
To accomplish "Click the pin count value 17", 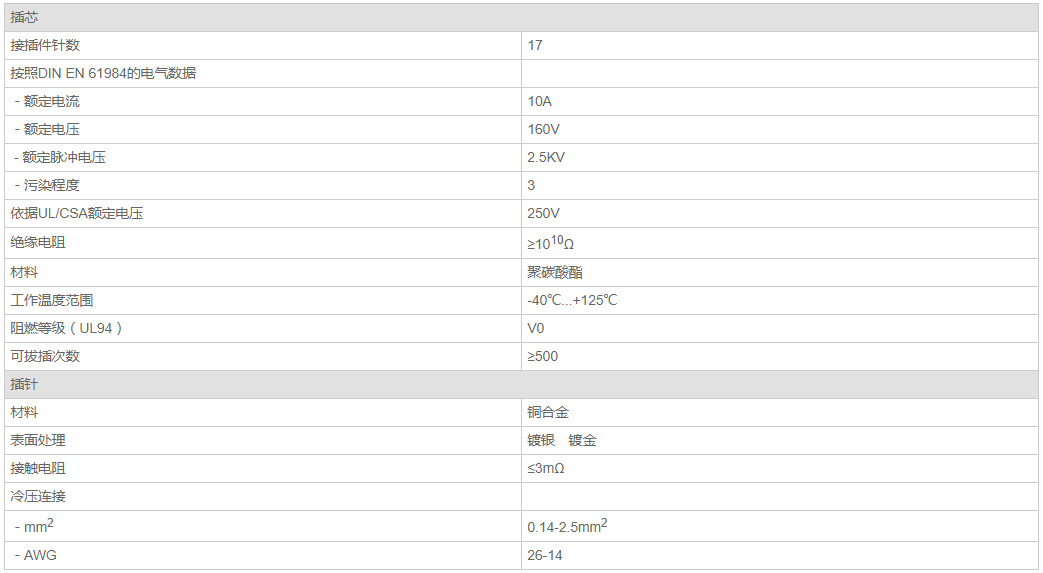I will (x=535, y=45).
